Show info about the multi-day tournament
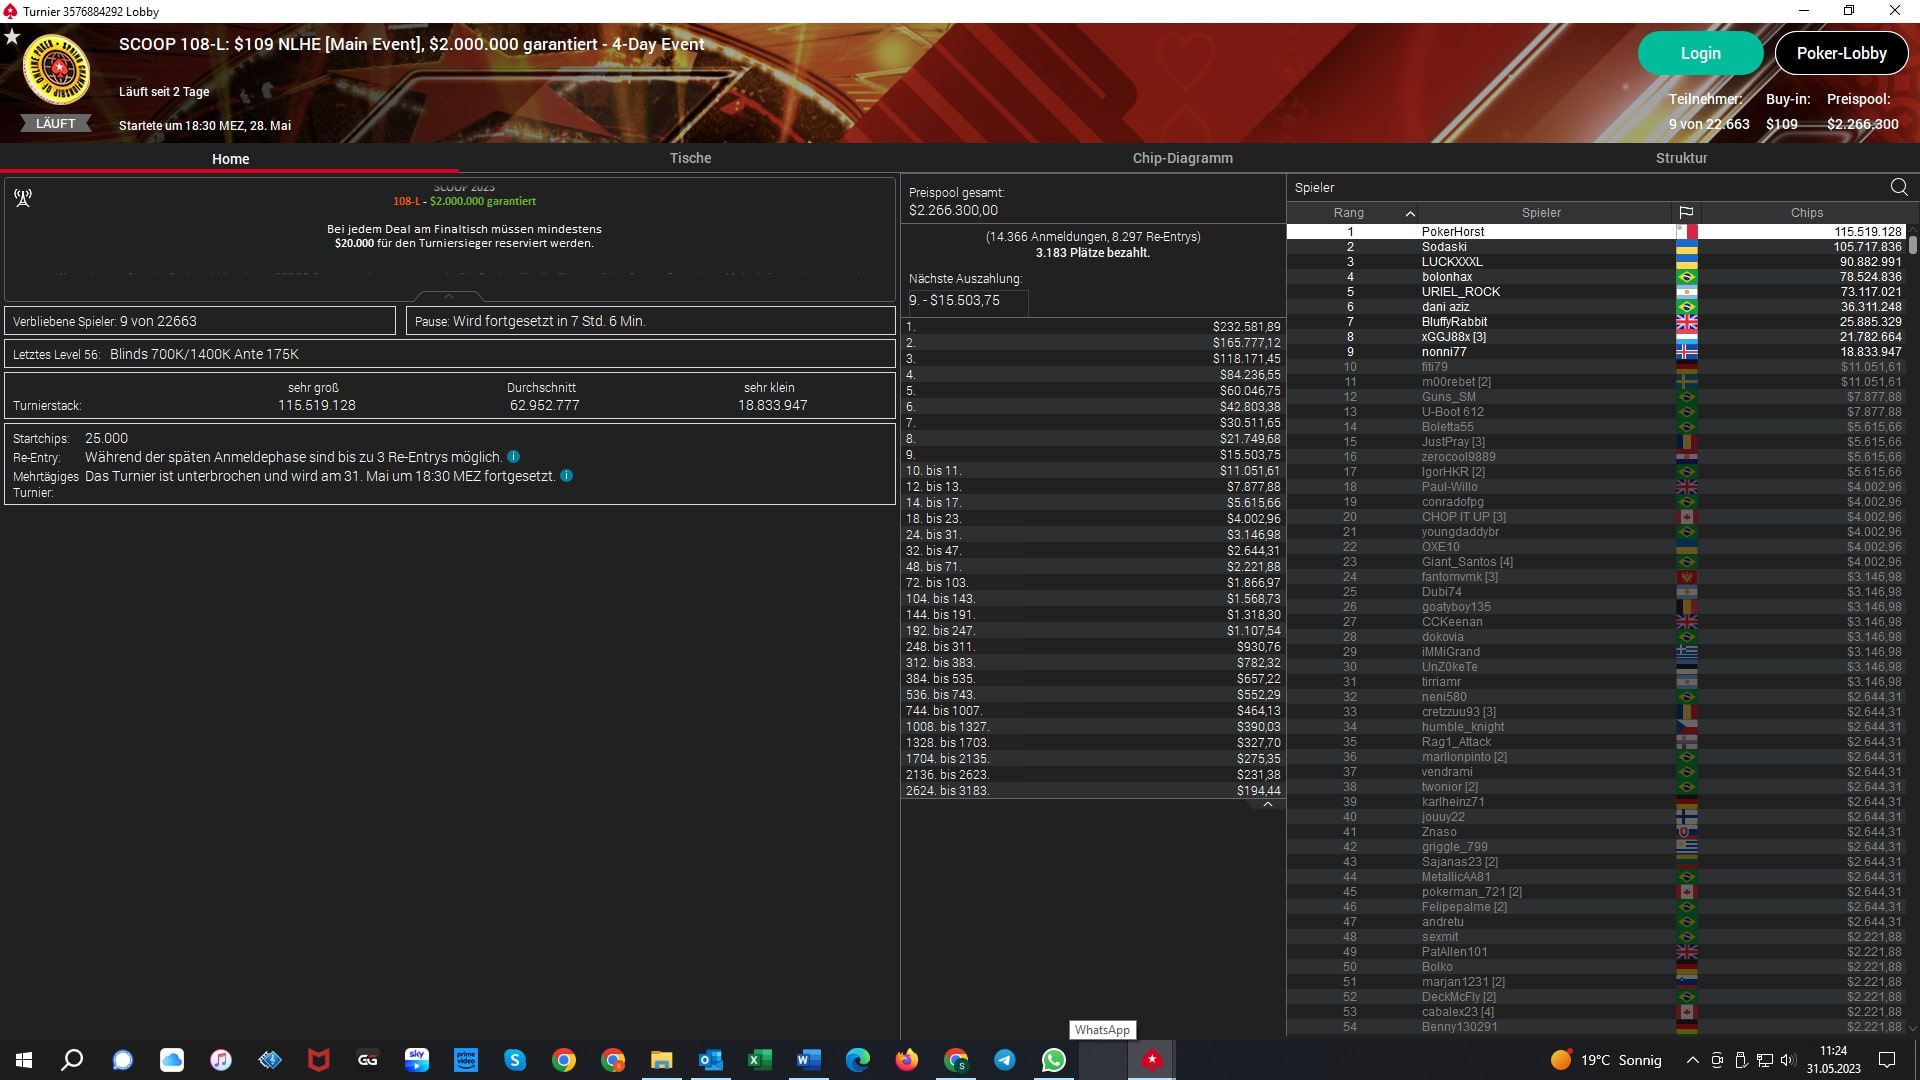Image resolution: width=1920 pixels, height=1080 pixels. [x=566, y=476]
